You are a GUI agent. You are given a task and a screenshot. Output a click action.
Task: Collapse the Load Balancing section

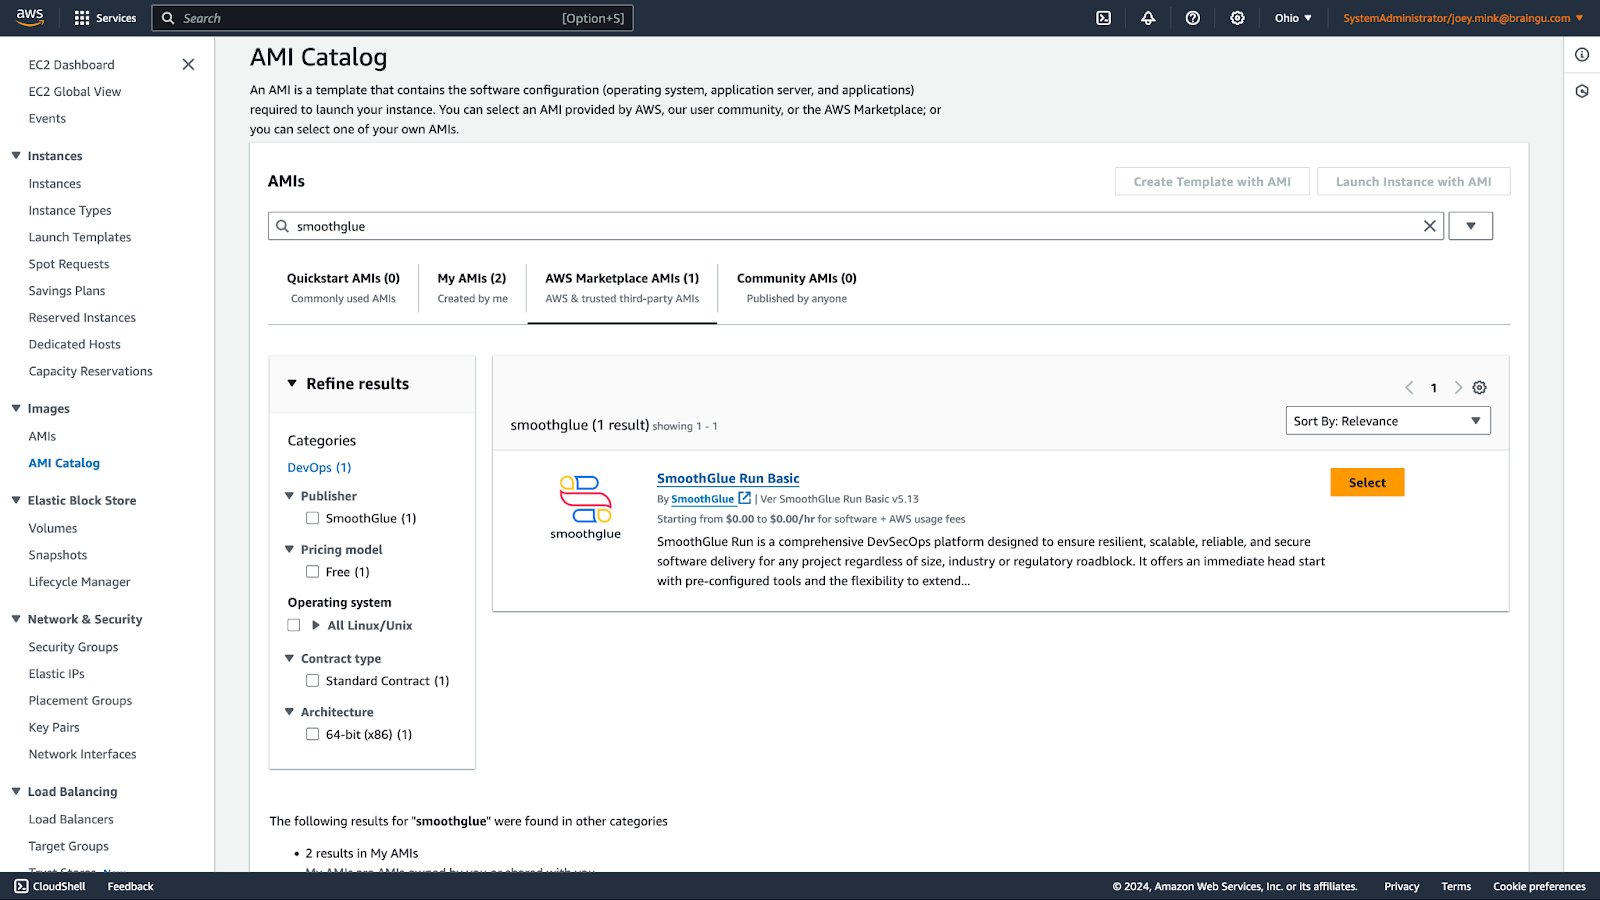tap(16, 791)
